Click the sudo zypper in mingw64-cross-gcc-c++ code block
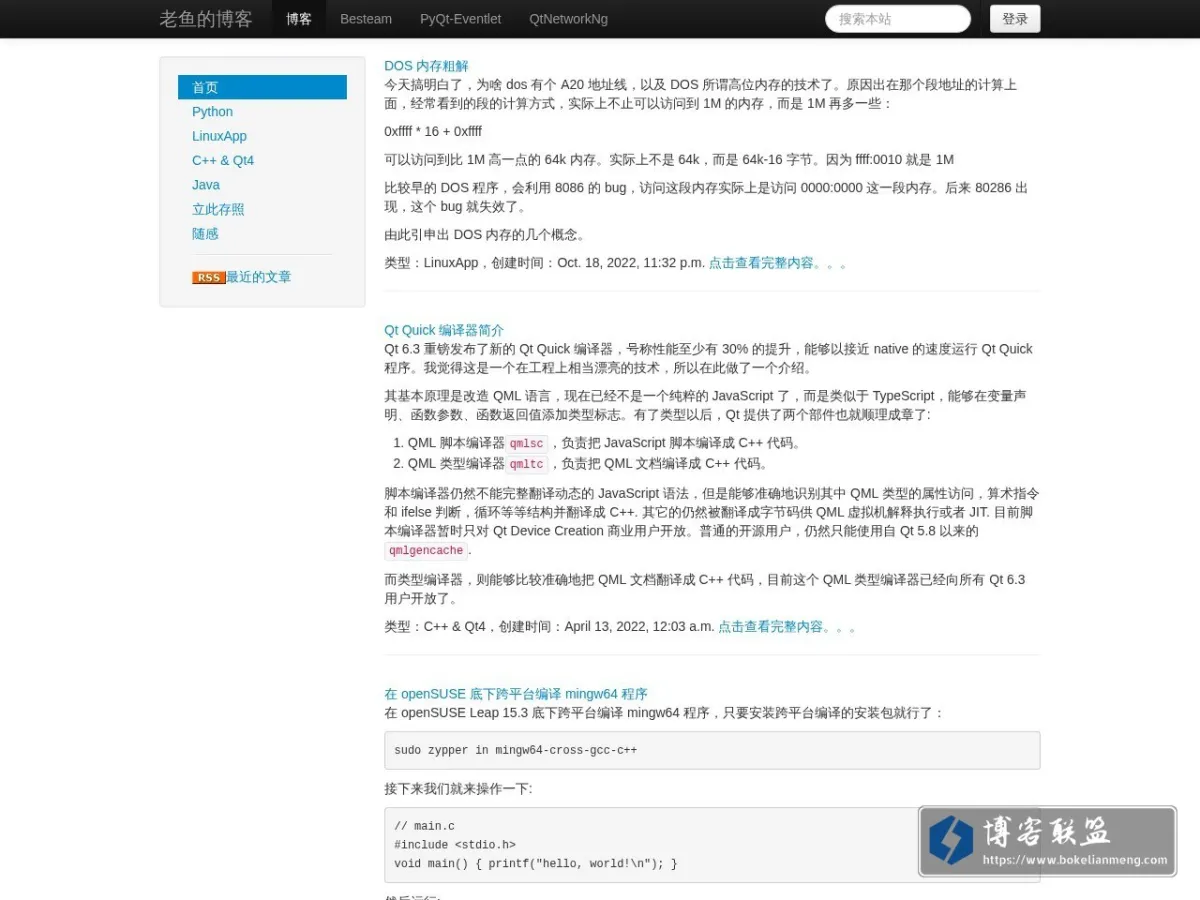This screenshot has width=1200, height=900. coord(712,750)
